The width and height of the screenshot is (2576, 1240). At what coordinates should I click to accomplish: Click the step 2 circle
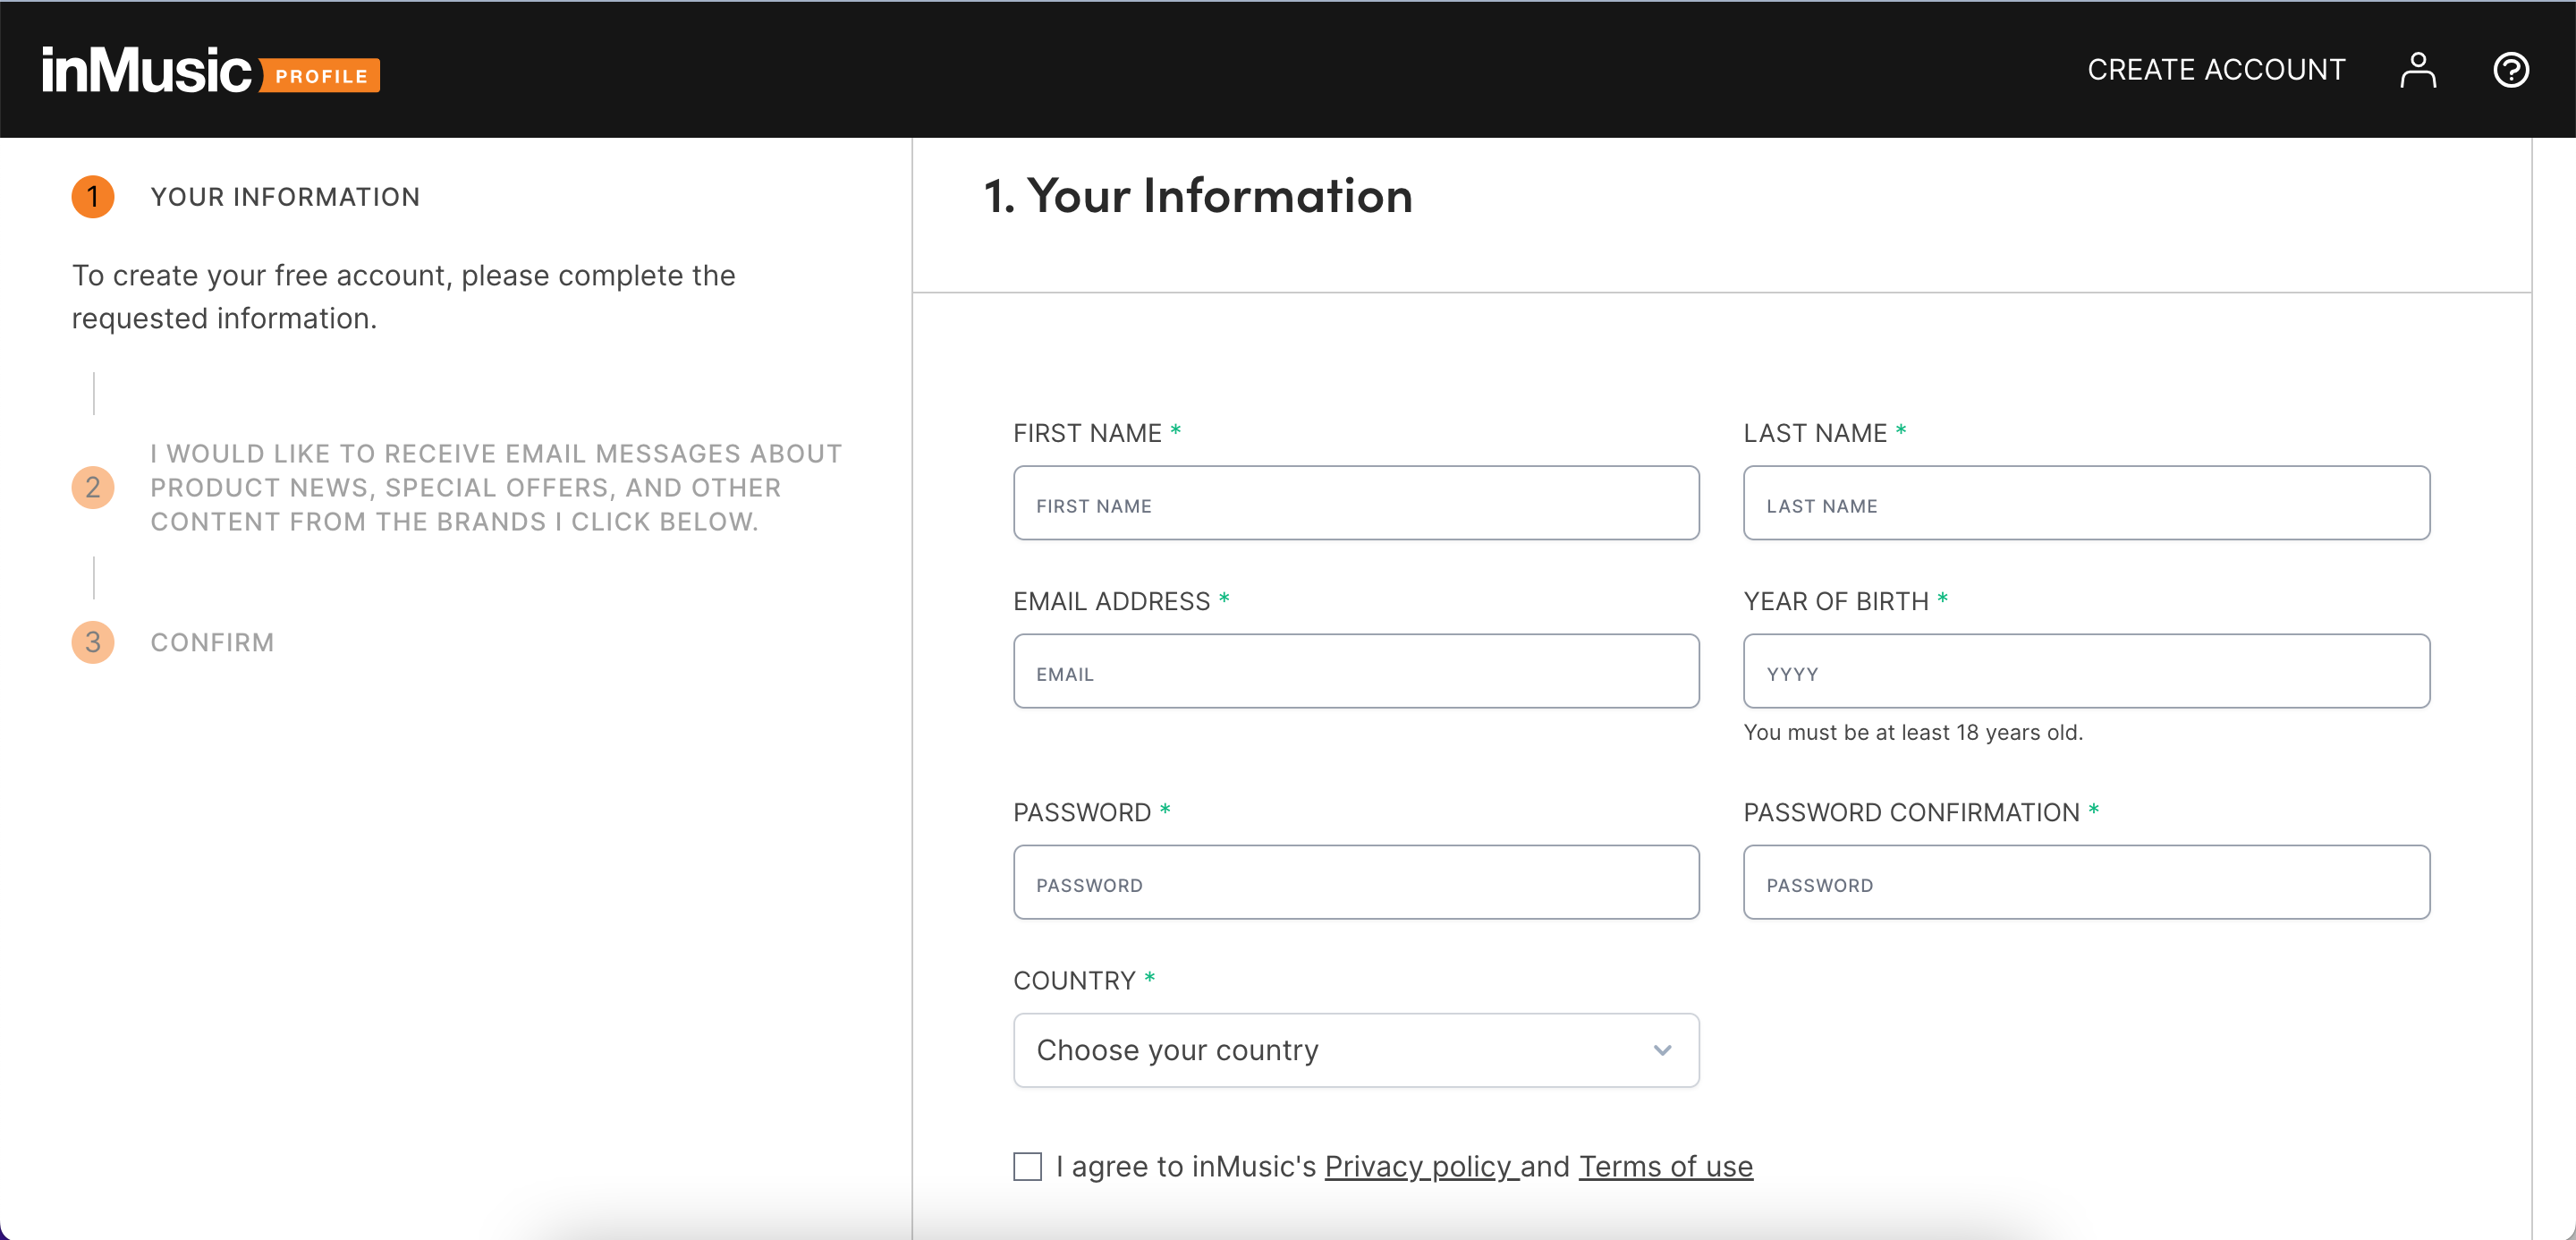click(x=93, y=488)
